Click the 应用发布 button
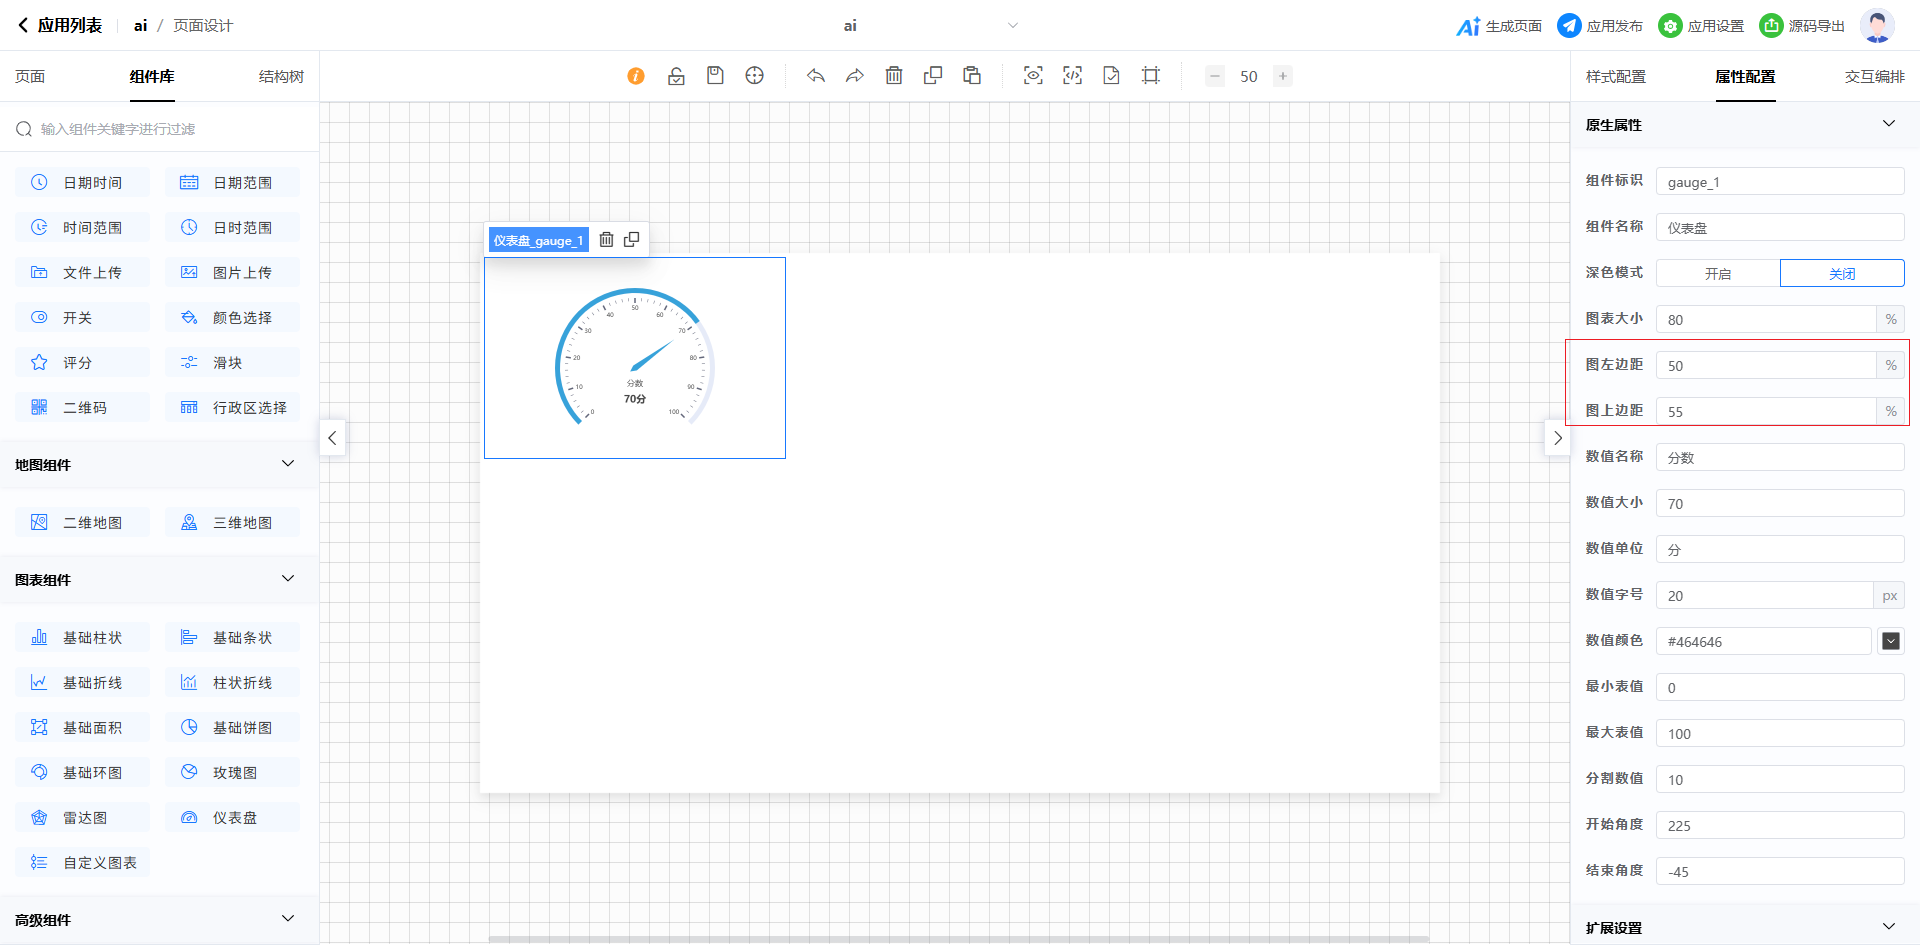 (x=1600, y=26)
